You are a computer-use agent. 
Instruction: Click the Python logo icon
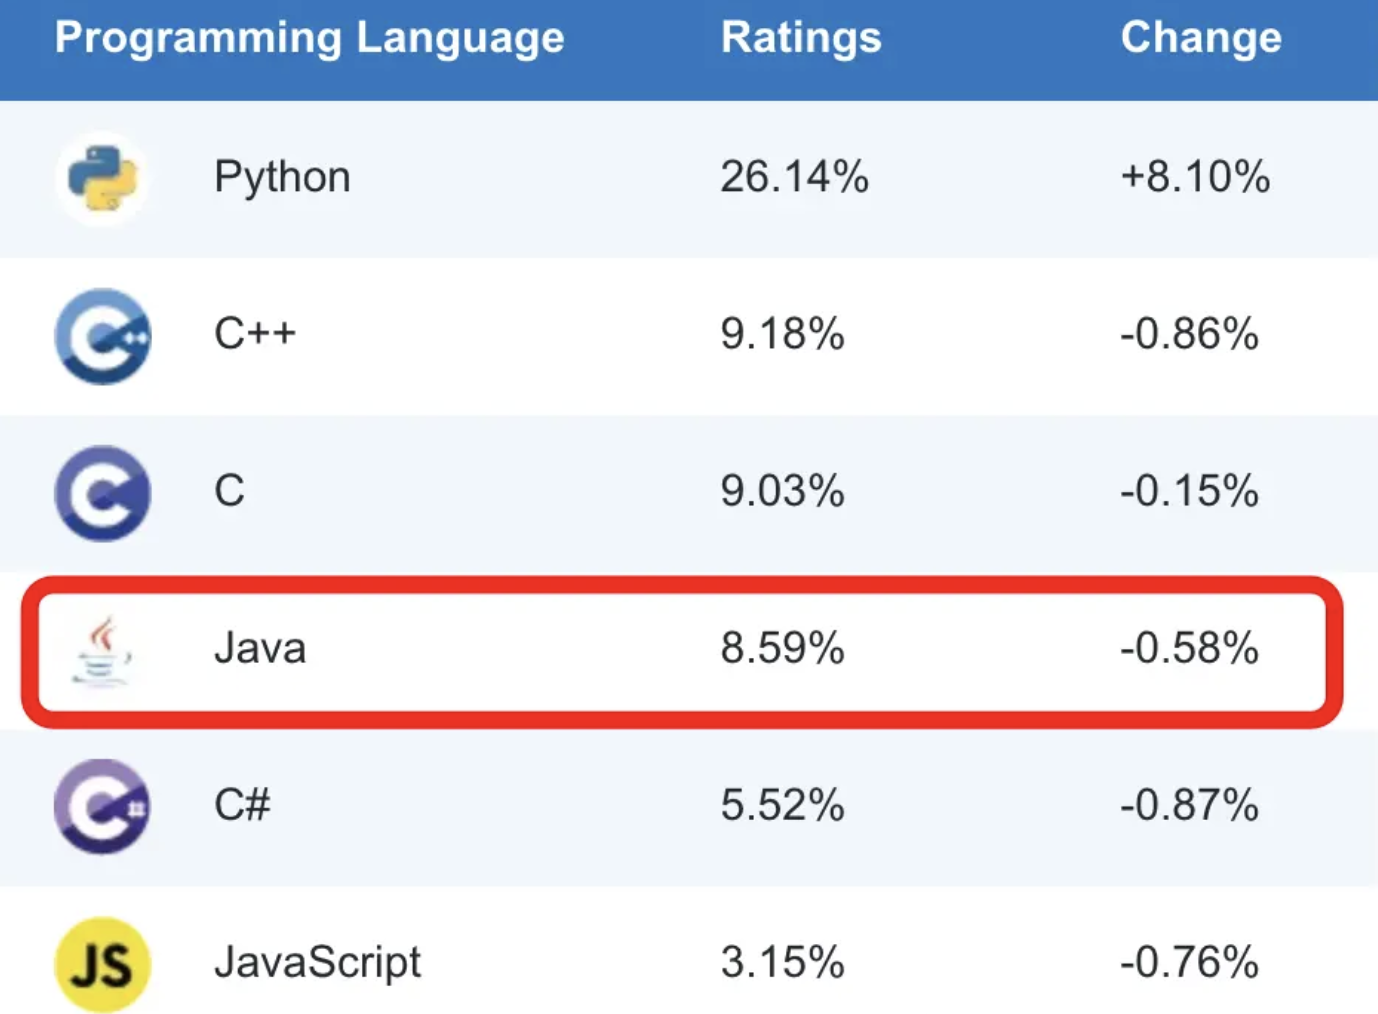102,179
